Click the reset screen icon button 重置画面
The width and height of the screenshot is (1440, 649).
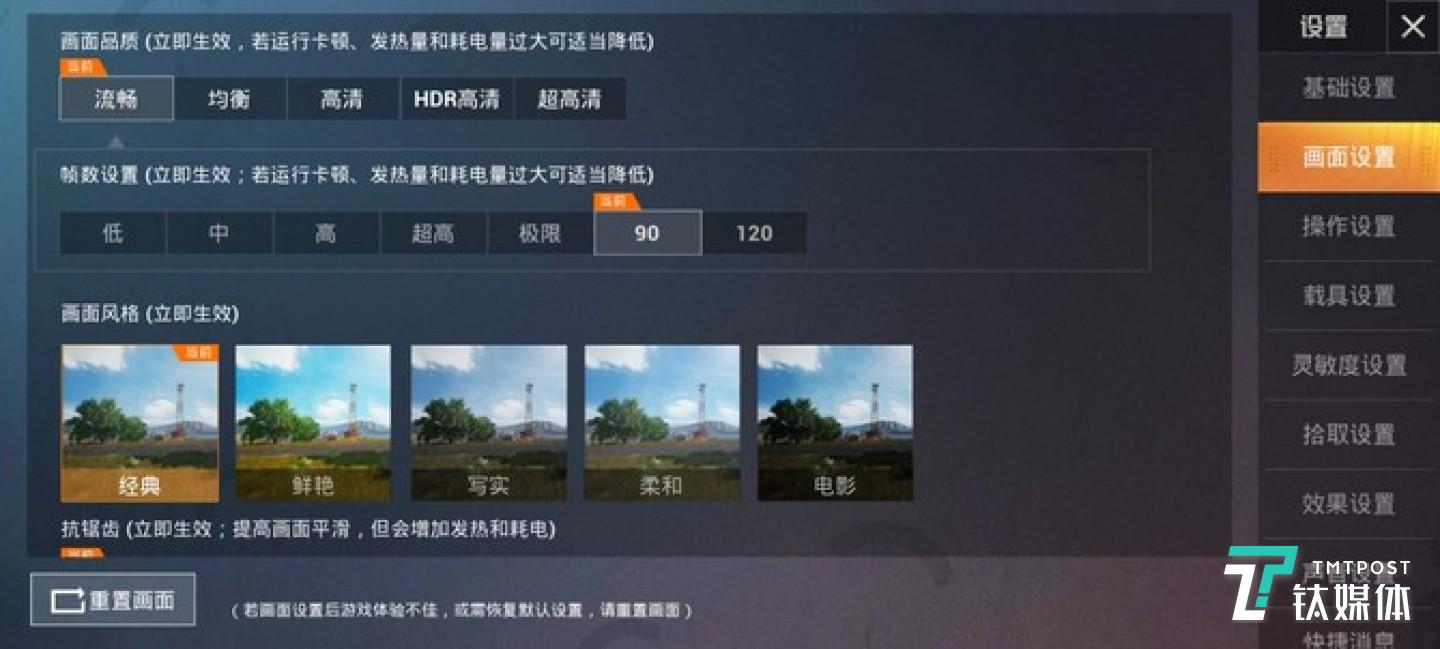(113, 600)
